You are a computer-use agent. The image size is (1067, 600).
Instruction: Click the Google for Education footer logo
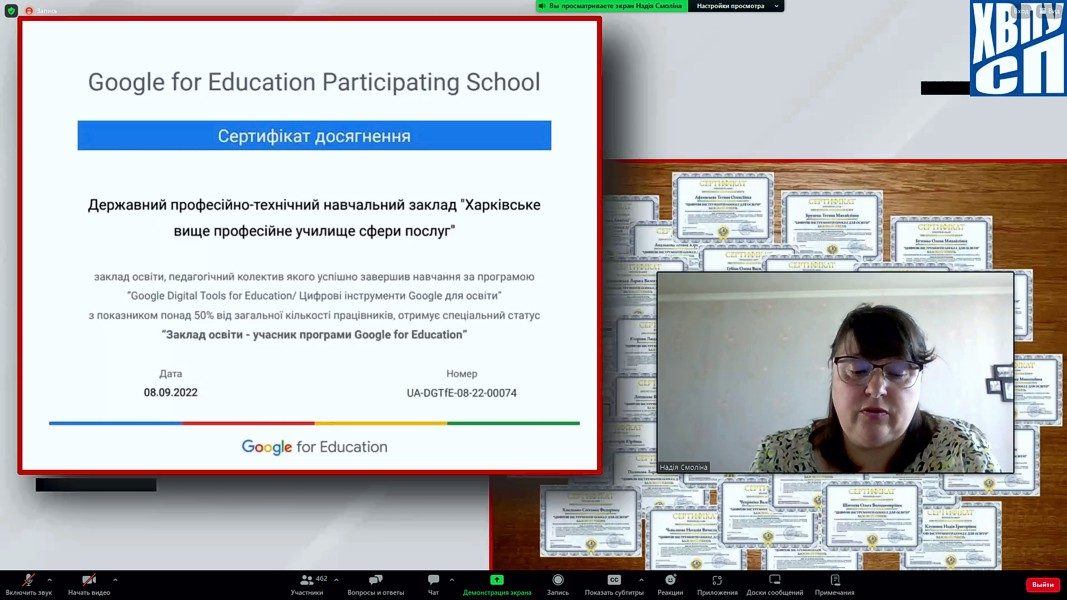(314, 447)
